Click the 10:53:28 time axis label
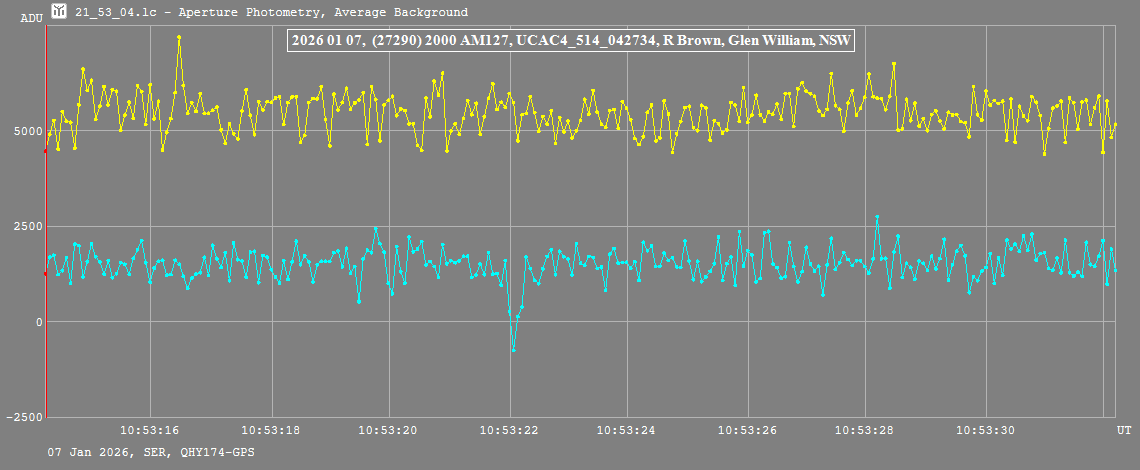 [866, 430]
